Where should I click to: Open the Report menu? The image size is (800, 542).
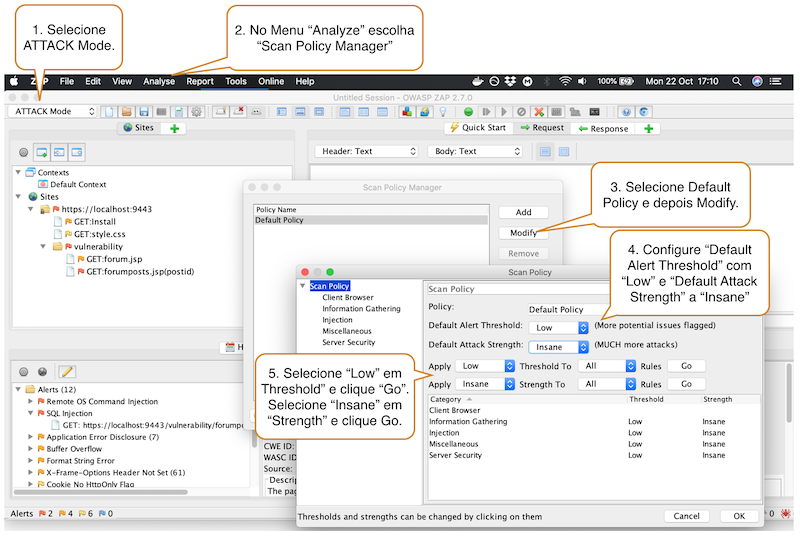pyautogui.click(x=199, y=82)
